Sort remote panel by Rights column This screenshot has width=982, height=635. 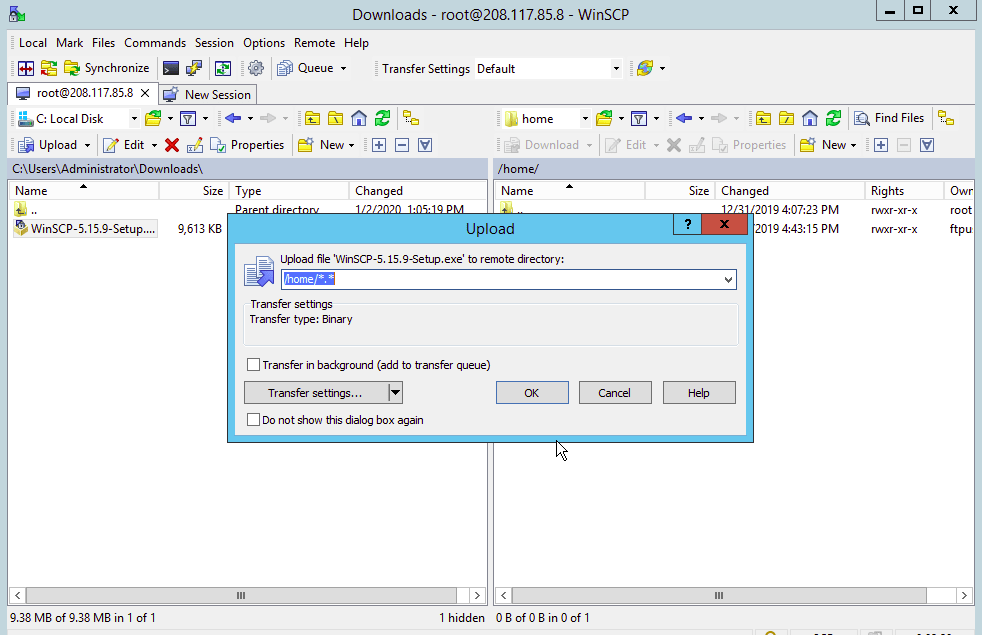[x=904, y=190]
